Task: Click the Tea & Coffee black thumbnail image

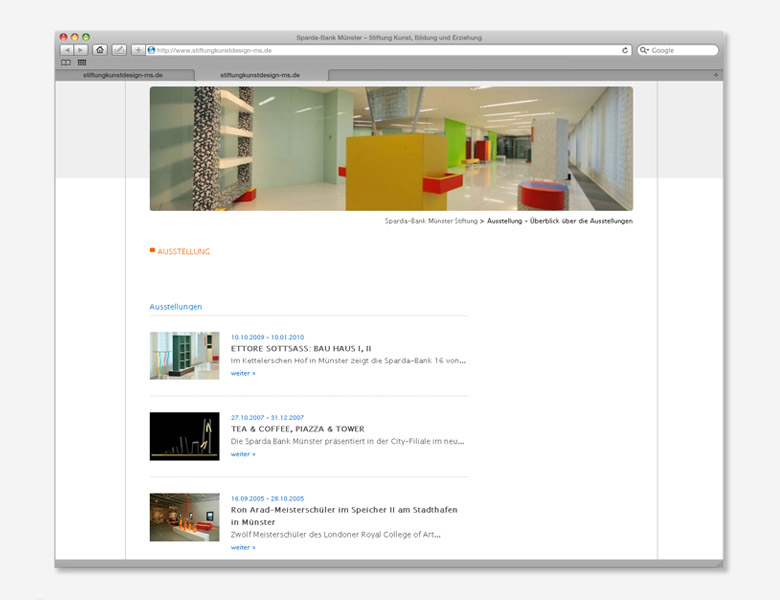Action: pos(184,436)
